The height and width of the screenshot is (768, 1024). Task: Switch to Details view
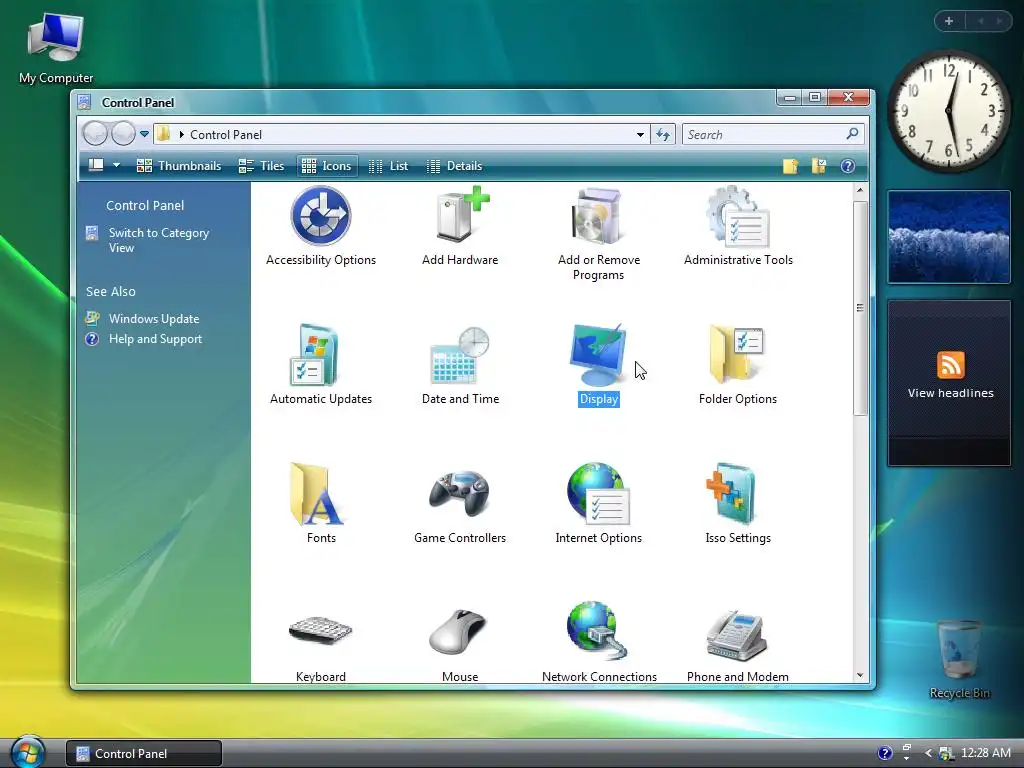(x=455, y=166)
